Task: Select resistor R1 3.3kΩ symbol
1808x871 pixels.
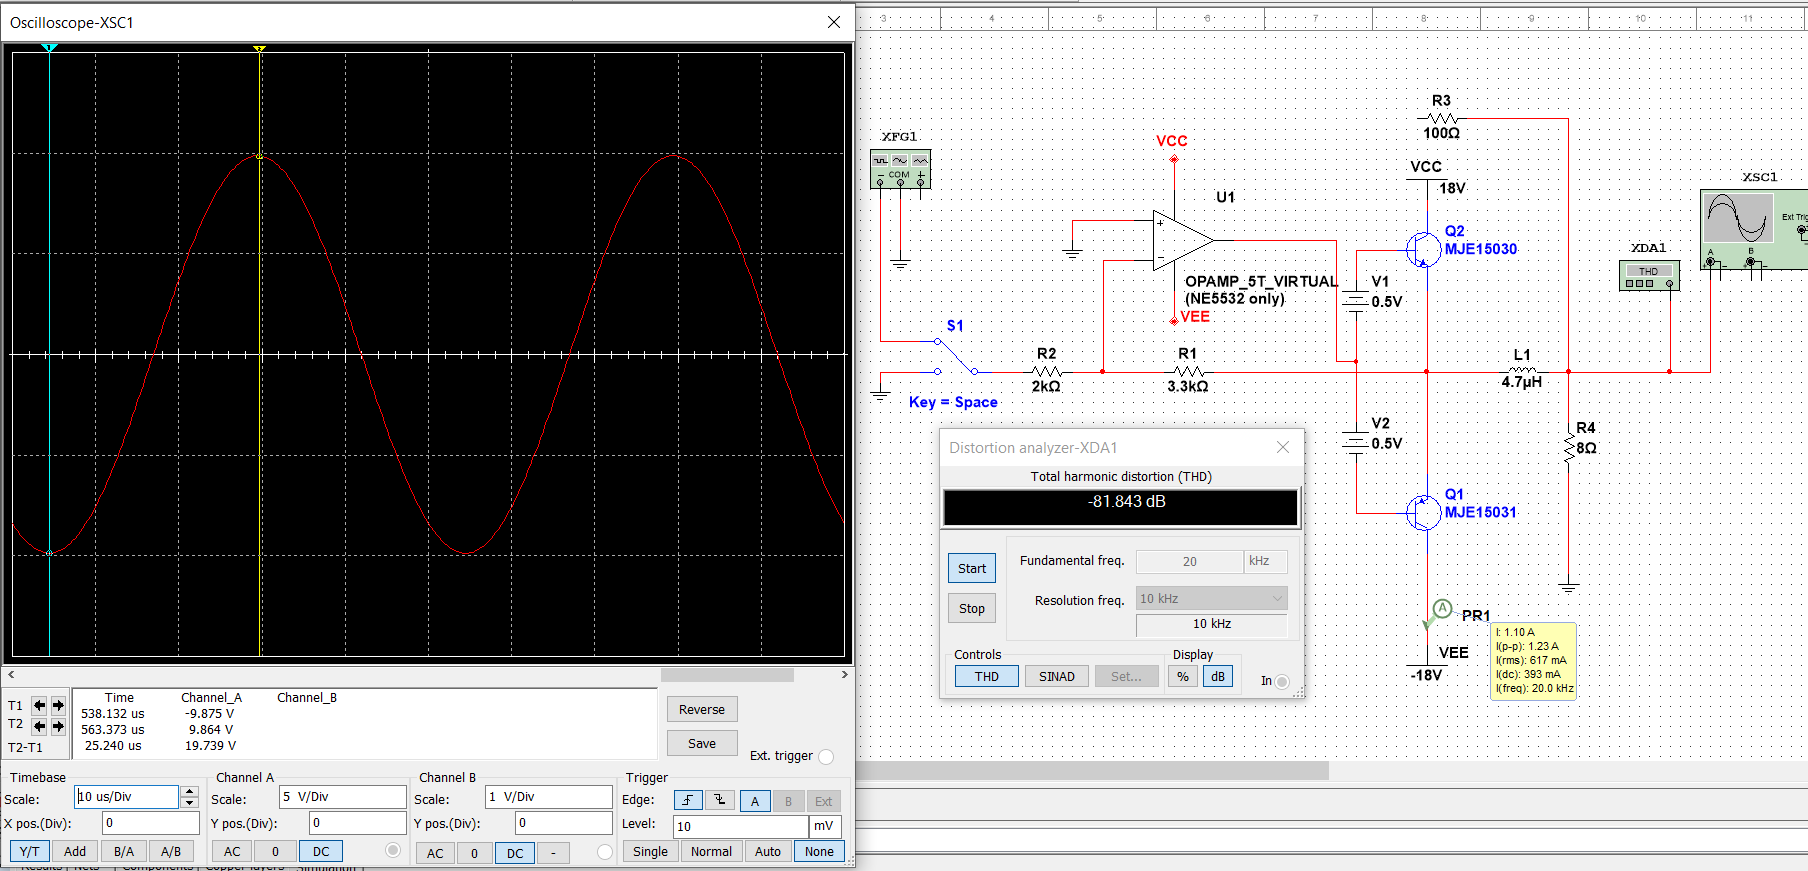Action: [1187, 371]
